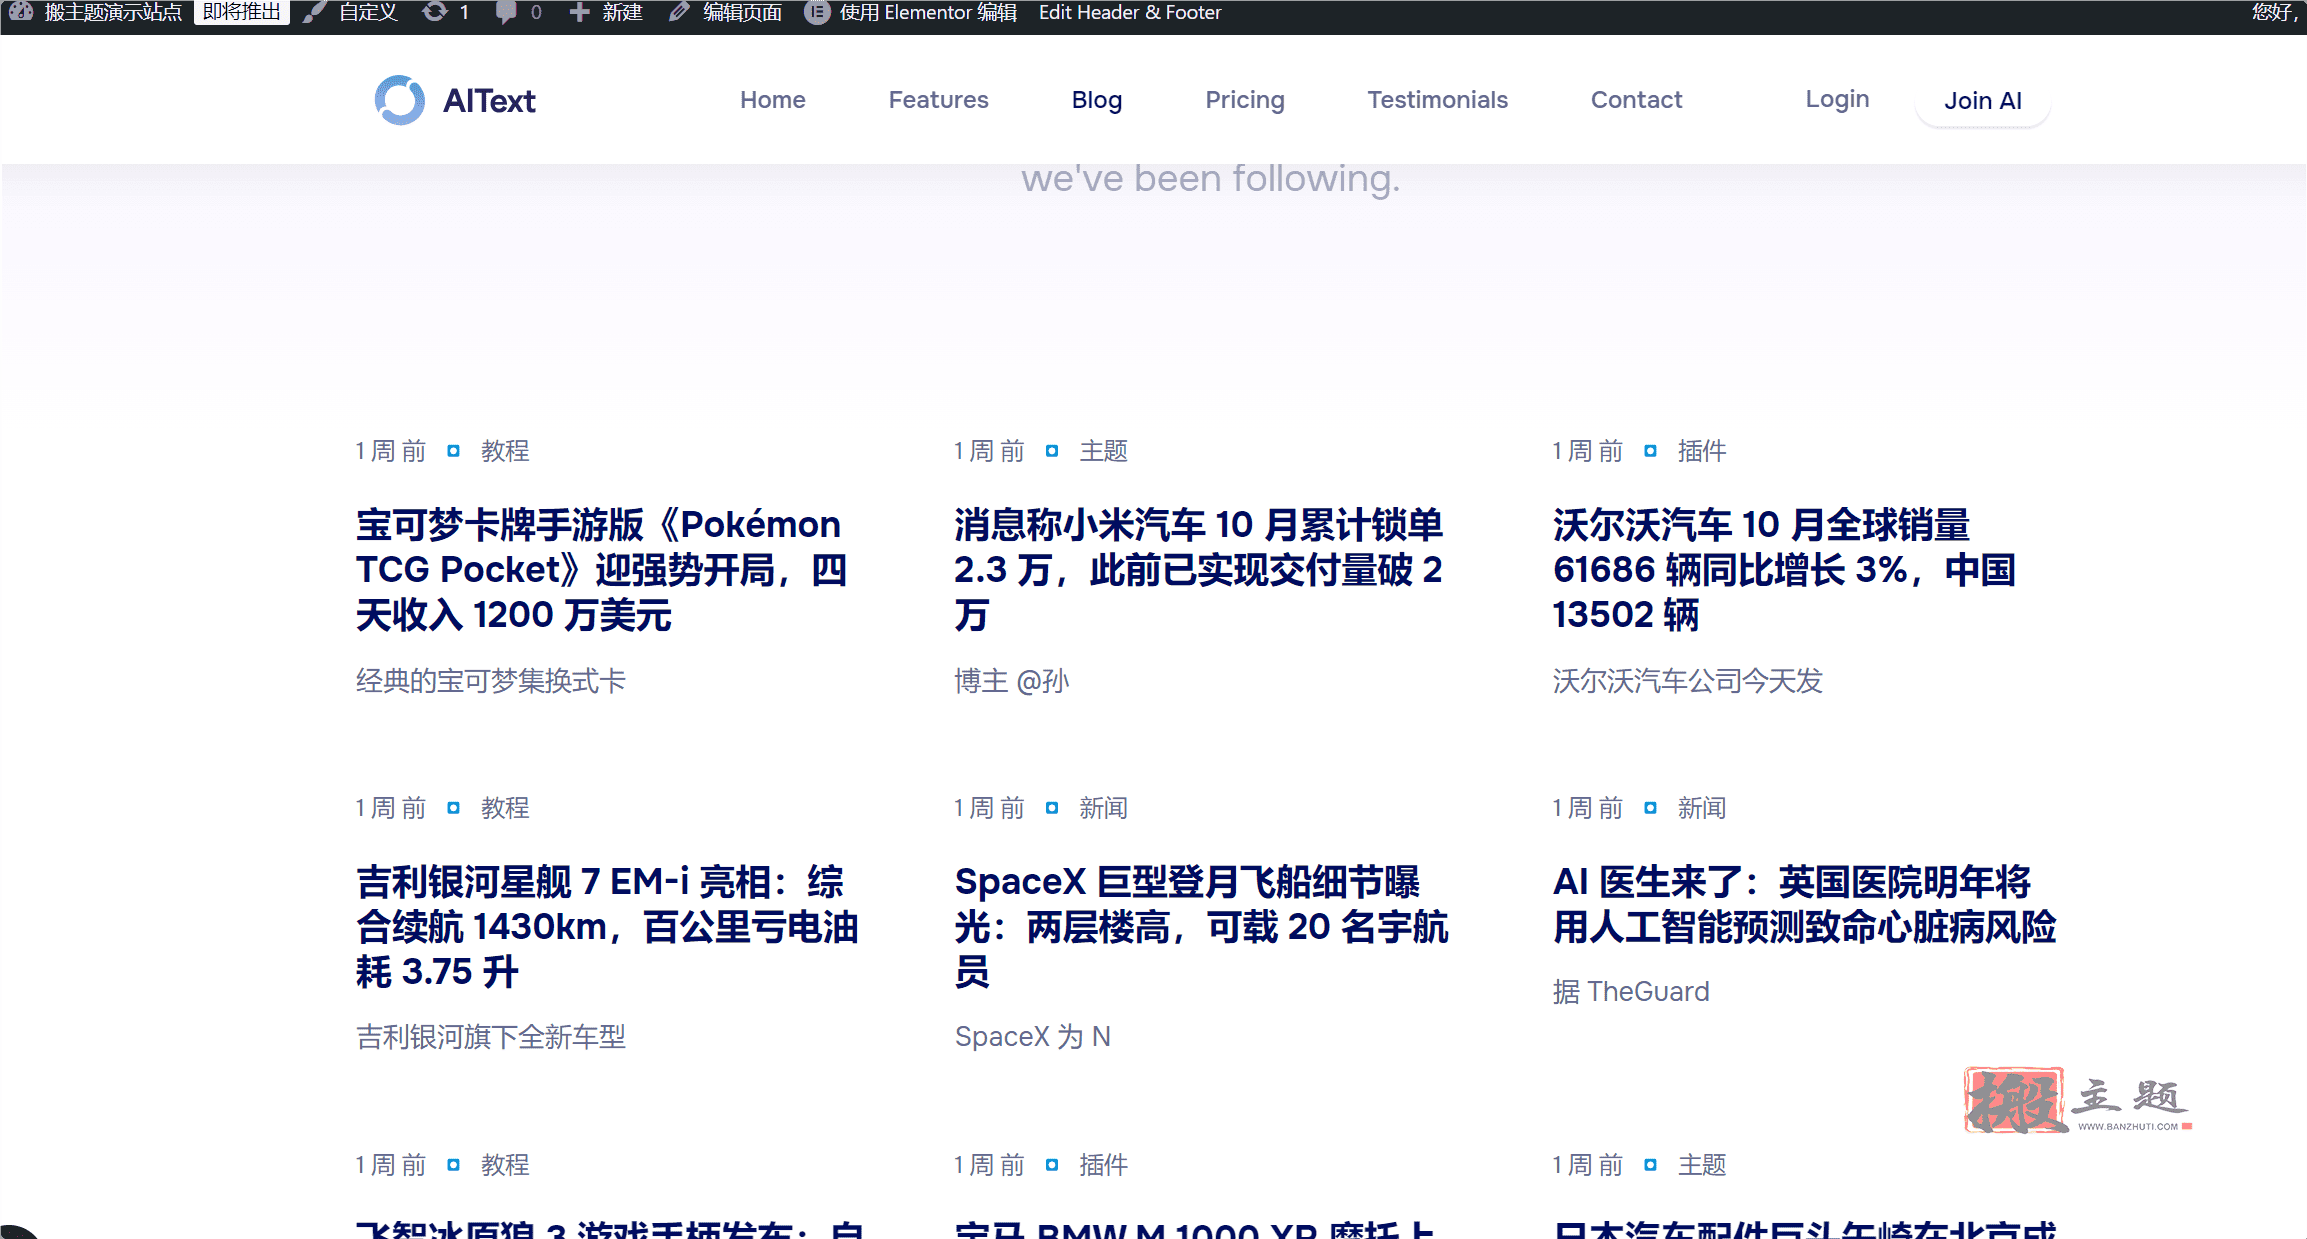Open the comments bubble icon

point(507,13)
